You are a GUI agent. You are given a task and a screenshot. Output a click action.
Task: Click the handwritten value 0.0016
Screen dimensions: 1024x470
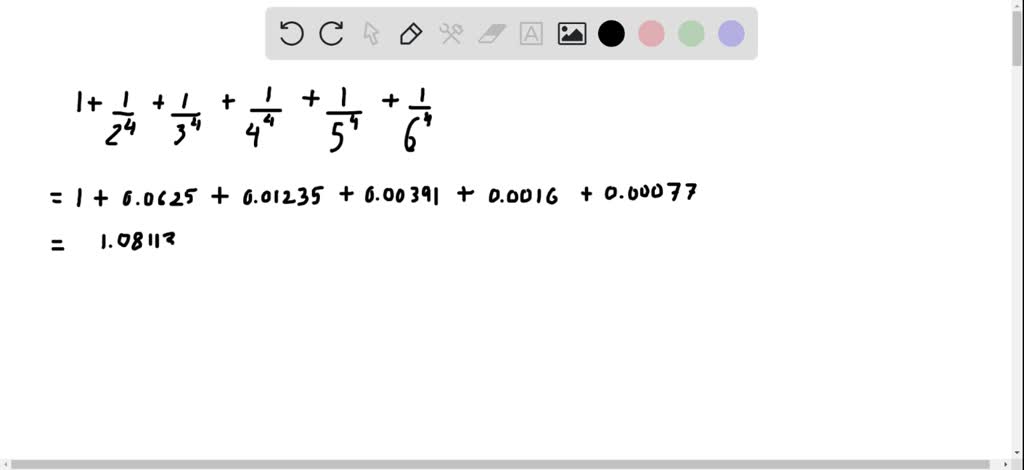click(x=523, y=196)
